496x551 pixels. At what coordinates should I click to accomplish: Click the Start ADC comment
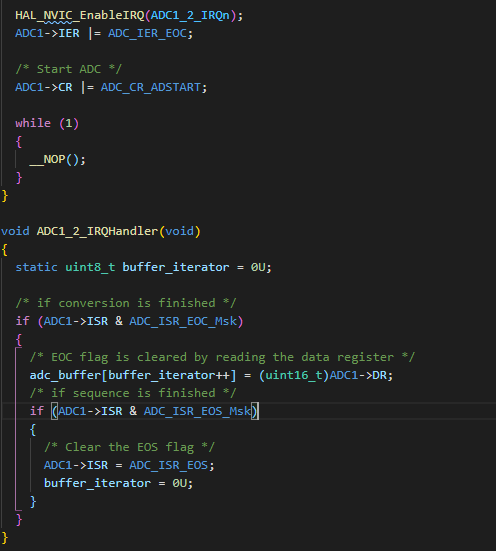[x=69, y=69]
